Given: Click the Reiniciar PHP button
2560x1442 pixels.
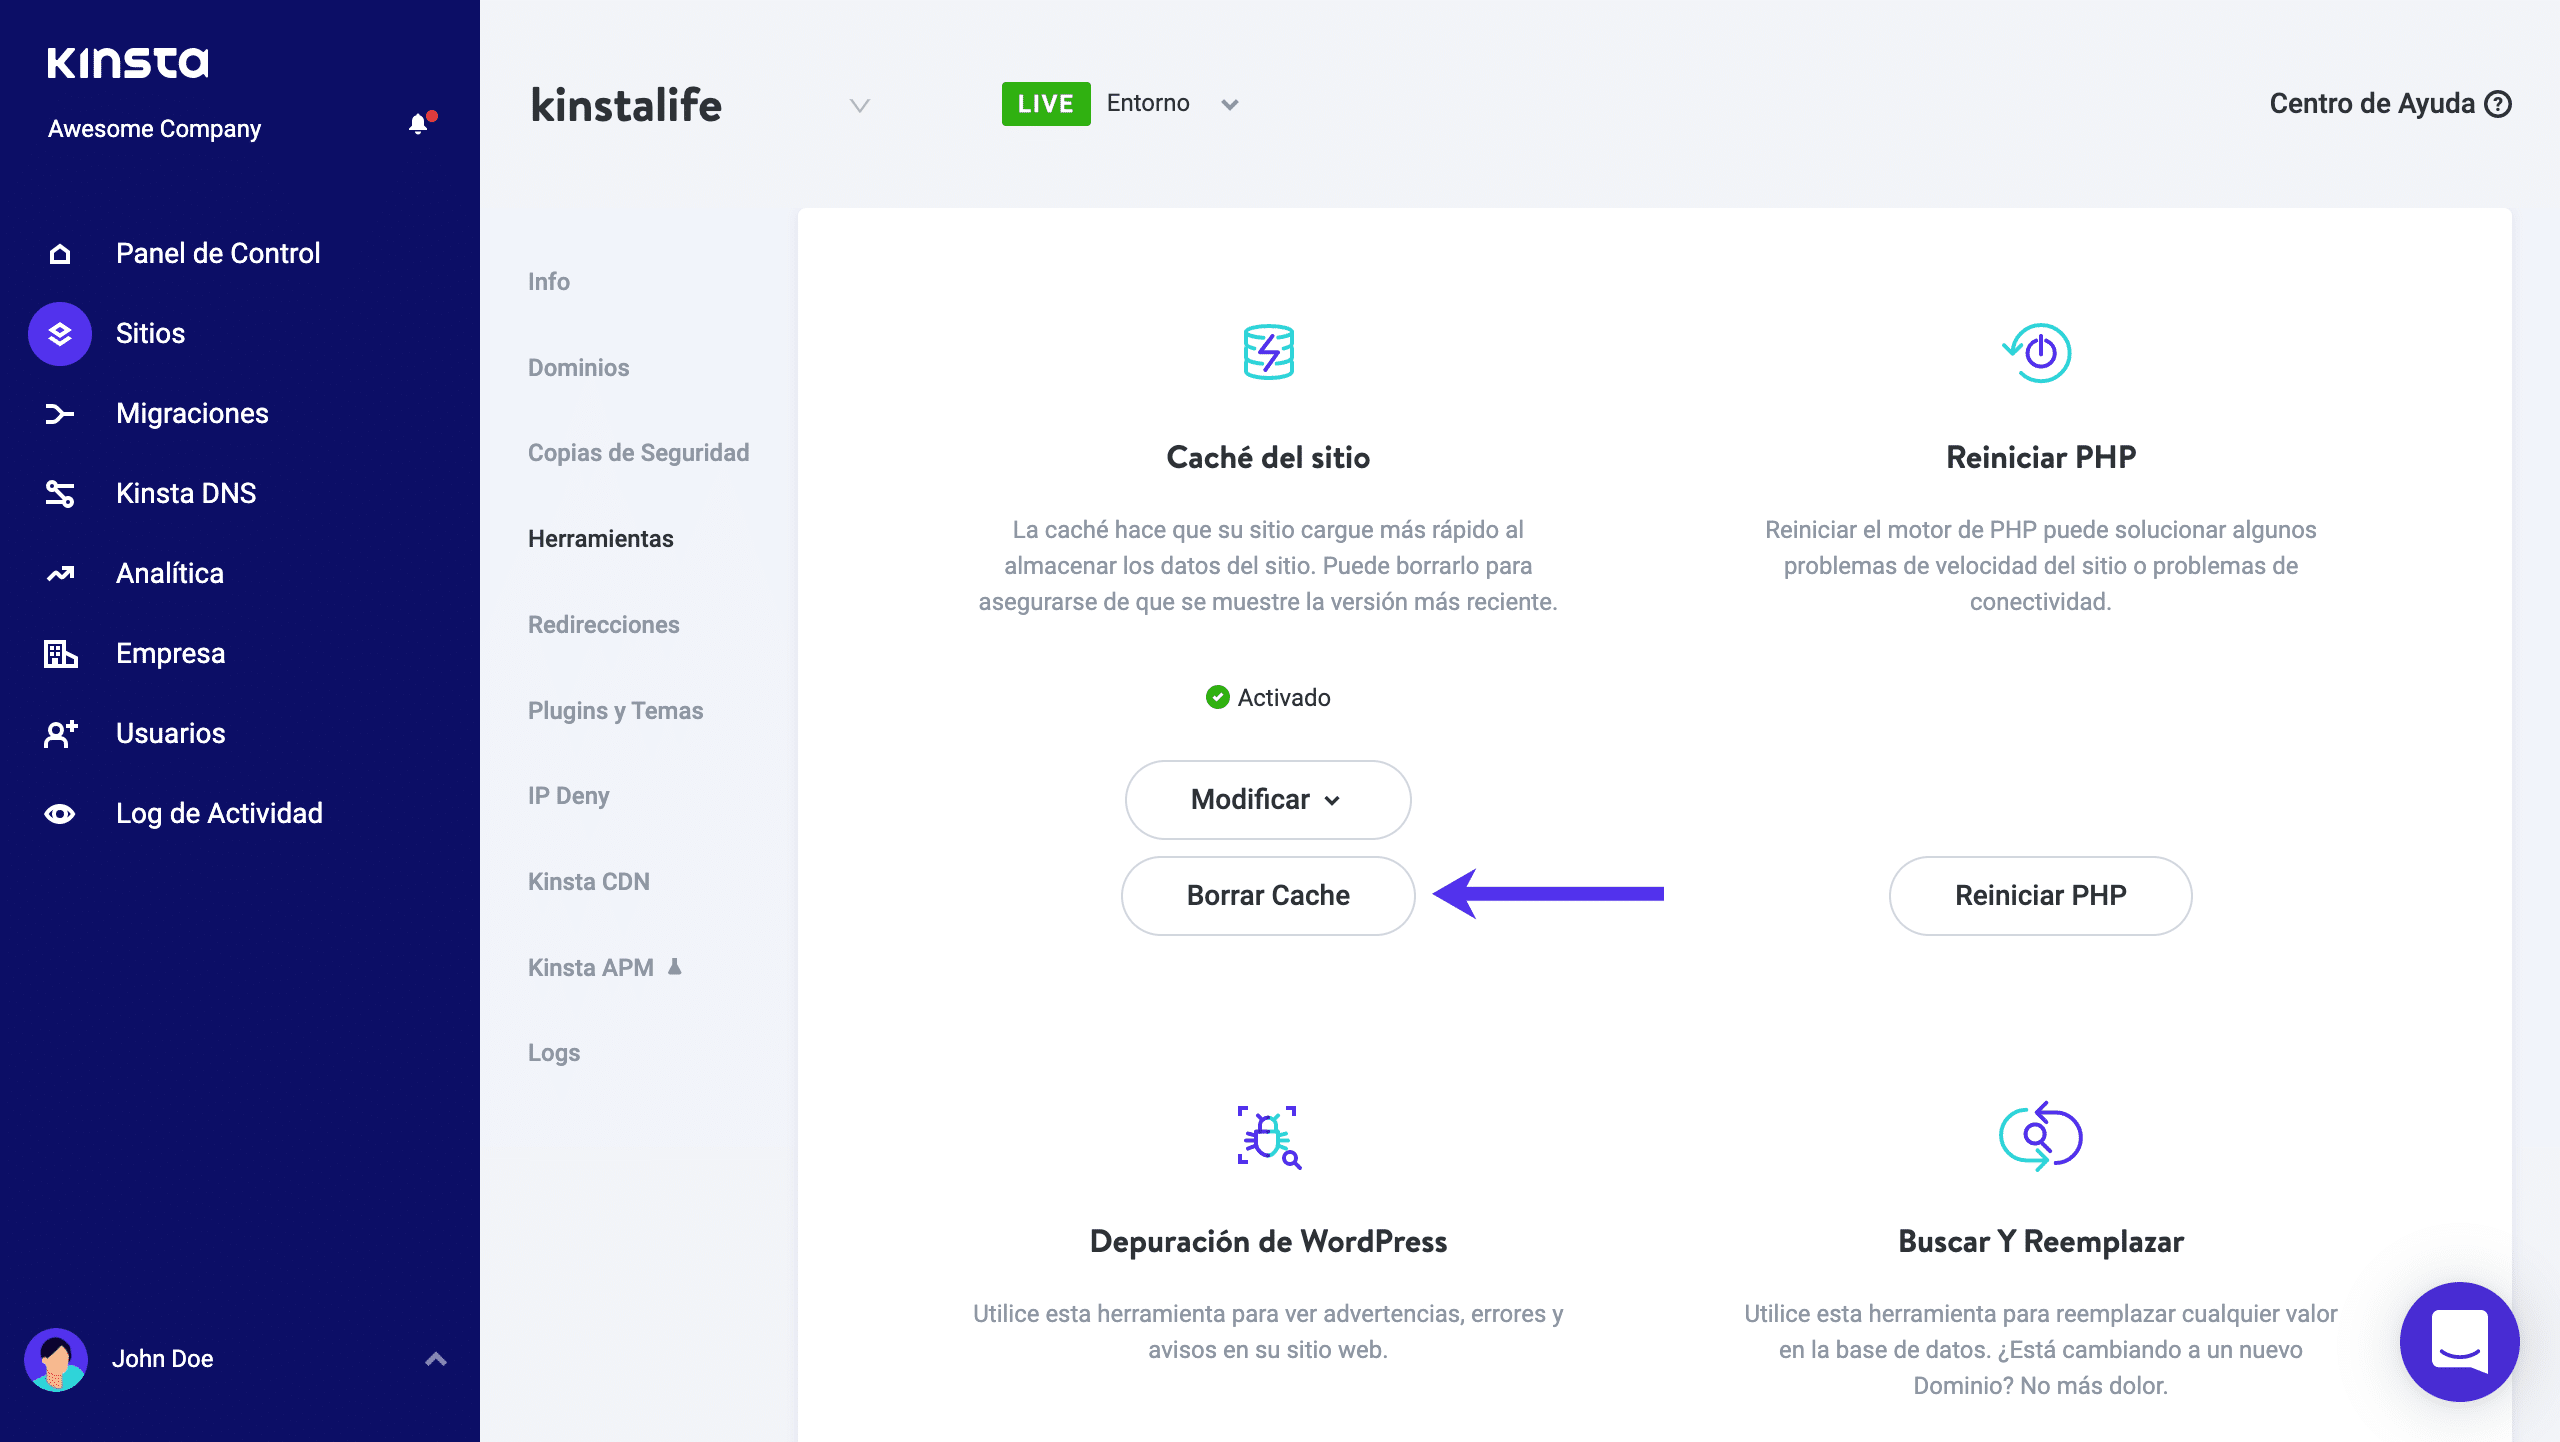Looking at the screenshot, I should 2040,896.
